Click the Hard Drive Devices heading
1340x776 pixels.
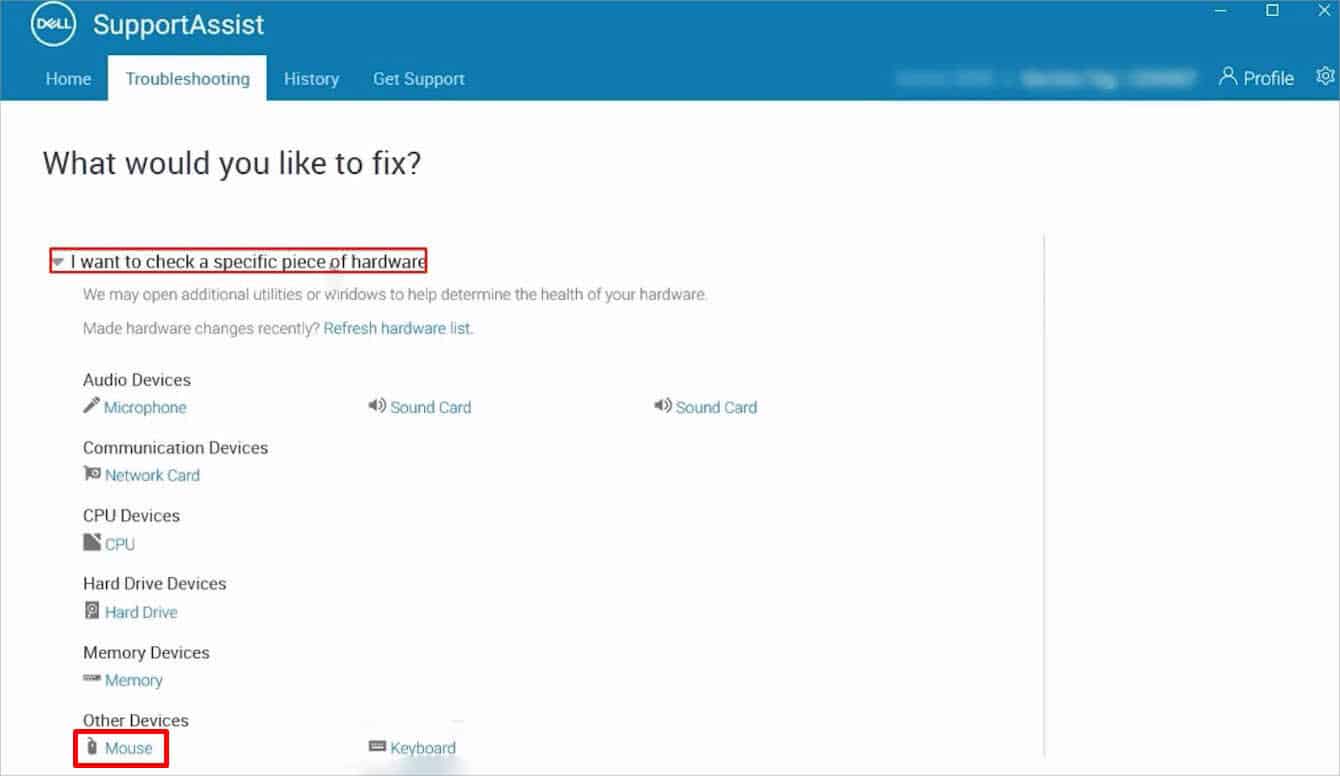(154, 584)
